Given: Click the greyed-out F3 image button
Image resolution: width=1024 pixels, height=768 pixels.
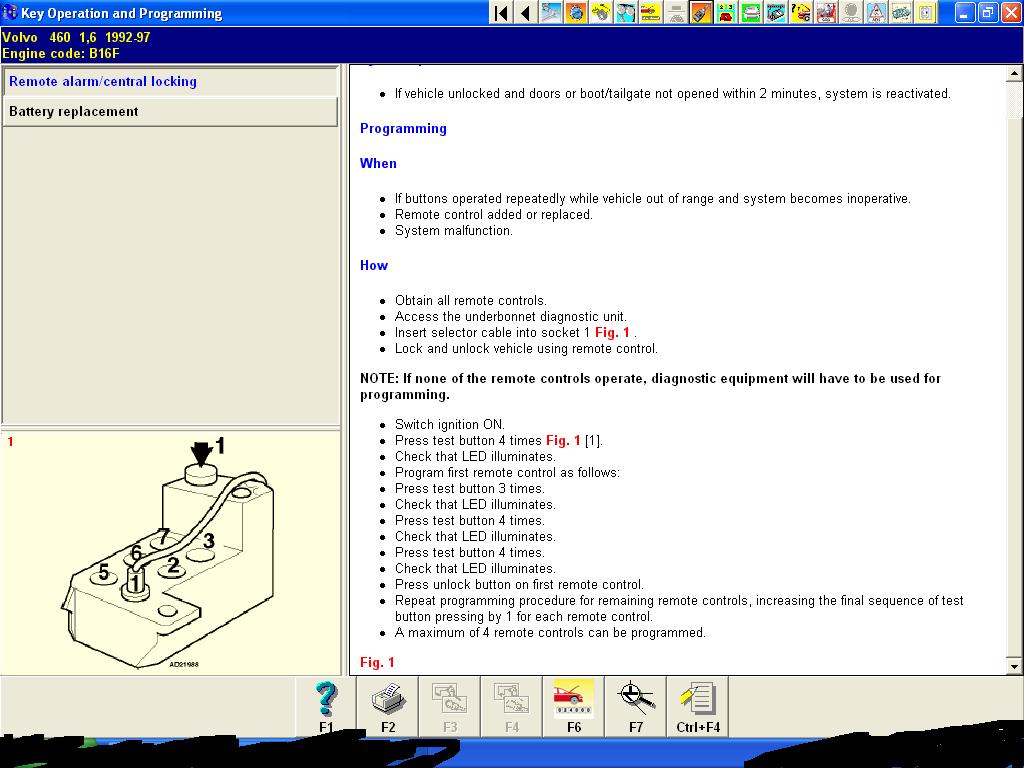Looking at the screenshot, I should pyautogui.click(x=450, y=707).
